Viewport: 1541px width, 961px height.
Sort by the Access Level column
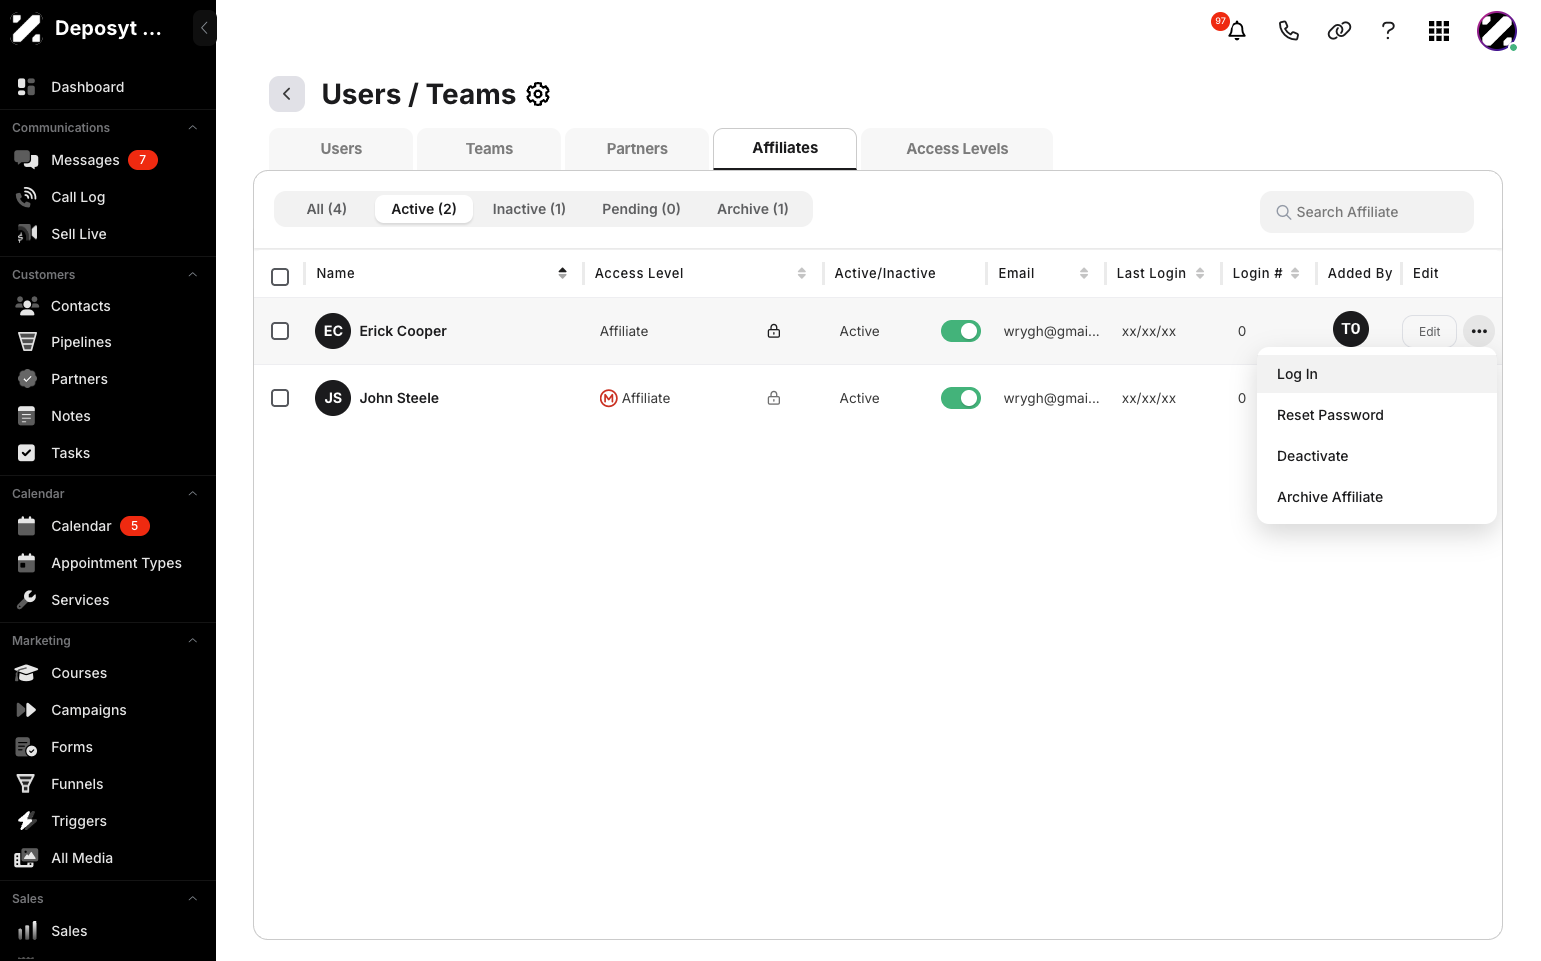tap(802, 273)
